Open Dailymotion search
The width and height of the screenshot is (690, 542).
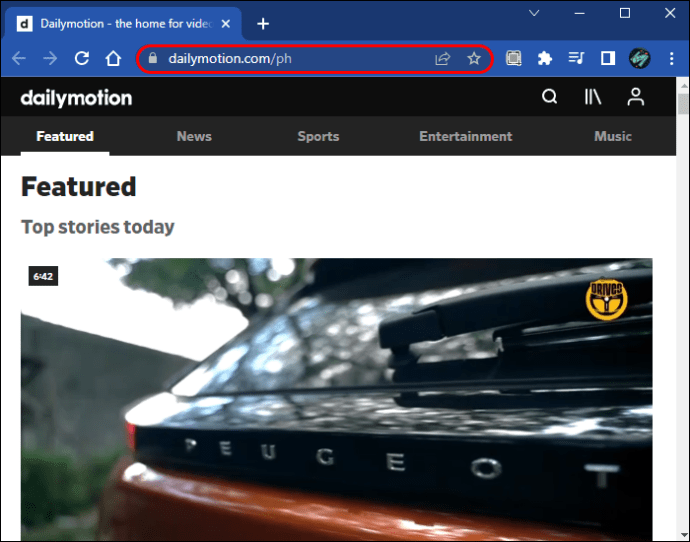coord(550,96)
